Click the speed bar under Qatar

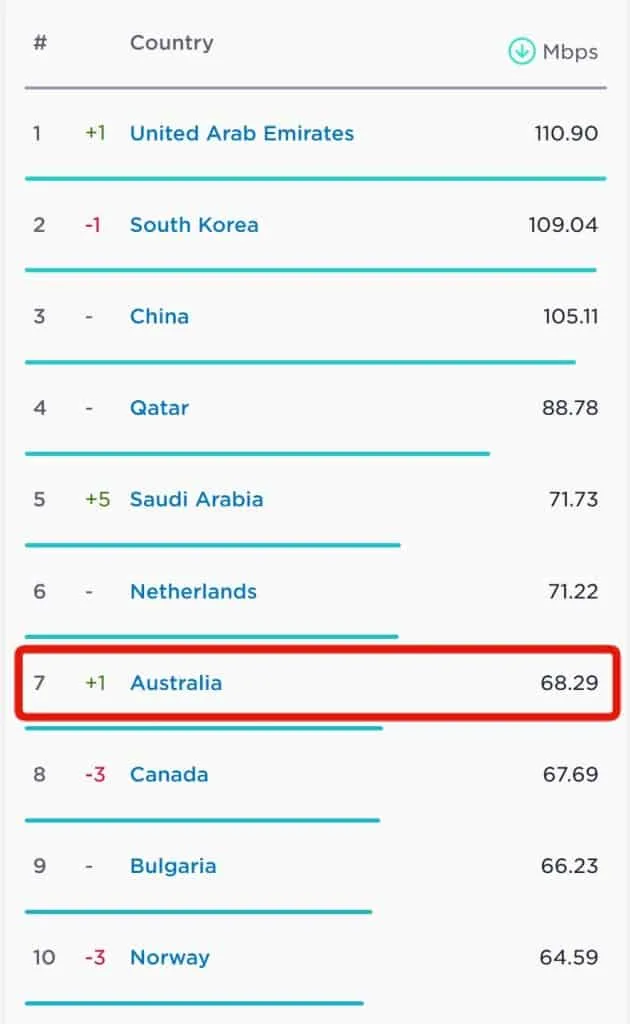coord(257,453)
